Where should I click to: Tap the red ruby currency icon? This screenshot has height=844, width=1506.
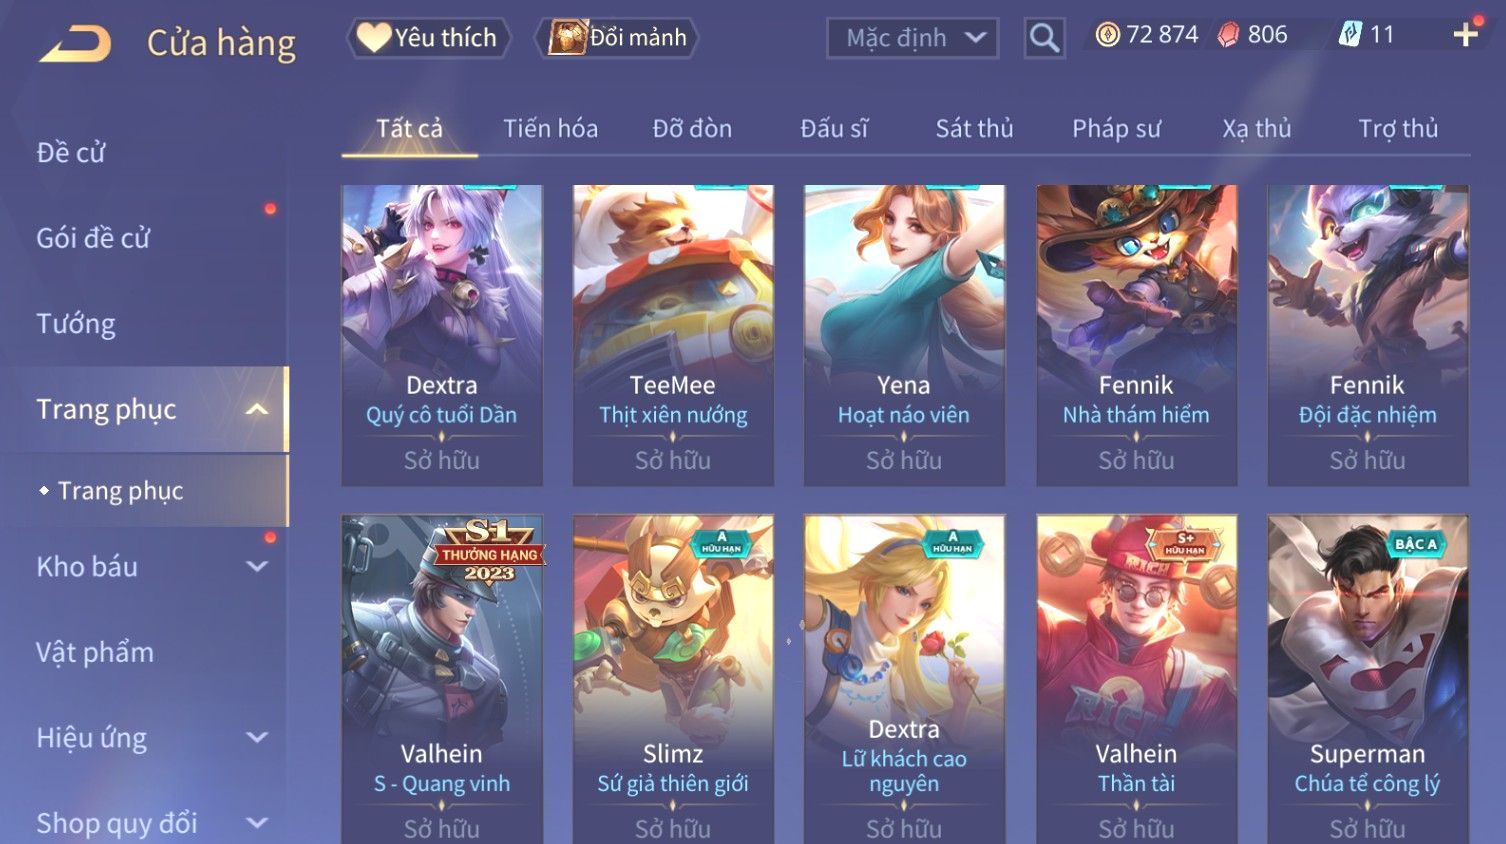point(1228,35)
